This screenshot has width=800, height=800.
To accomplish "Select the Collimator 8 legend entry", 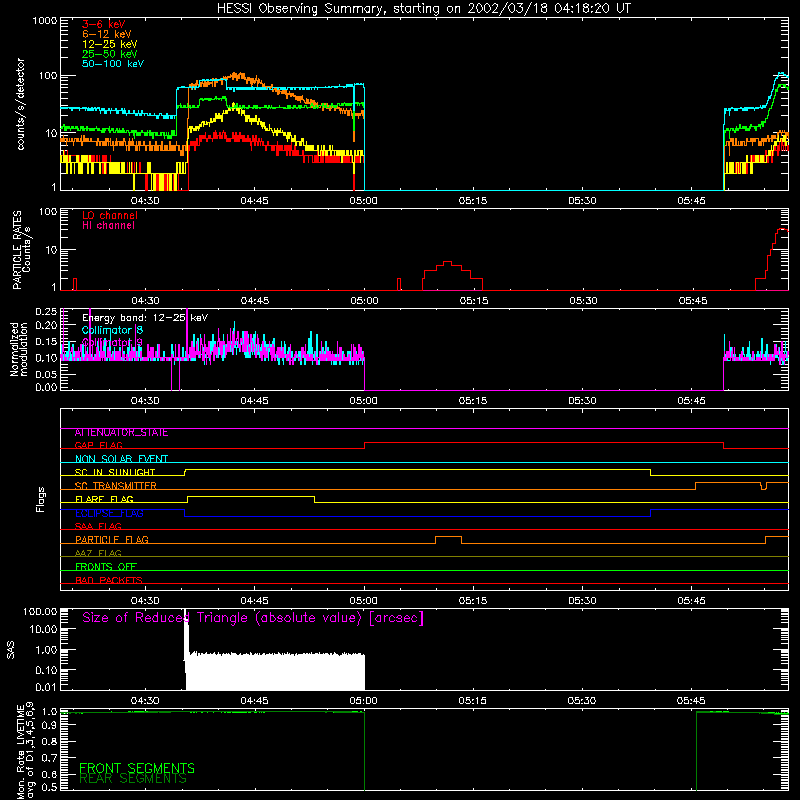I will 112,330.
